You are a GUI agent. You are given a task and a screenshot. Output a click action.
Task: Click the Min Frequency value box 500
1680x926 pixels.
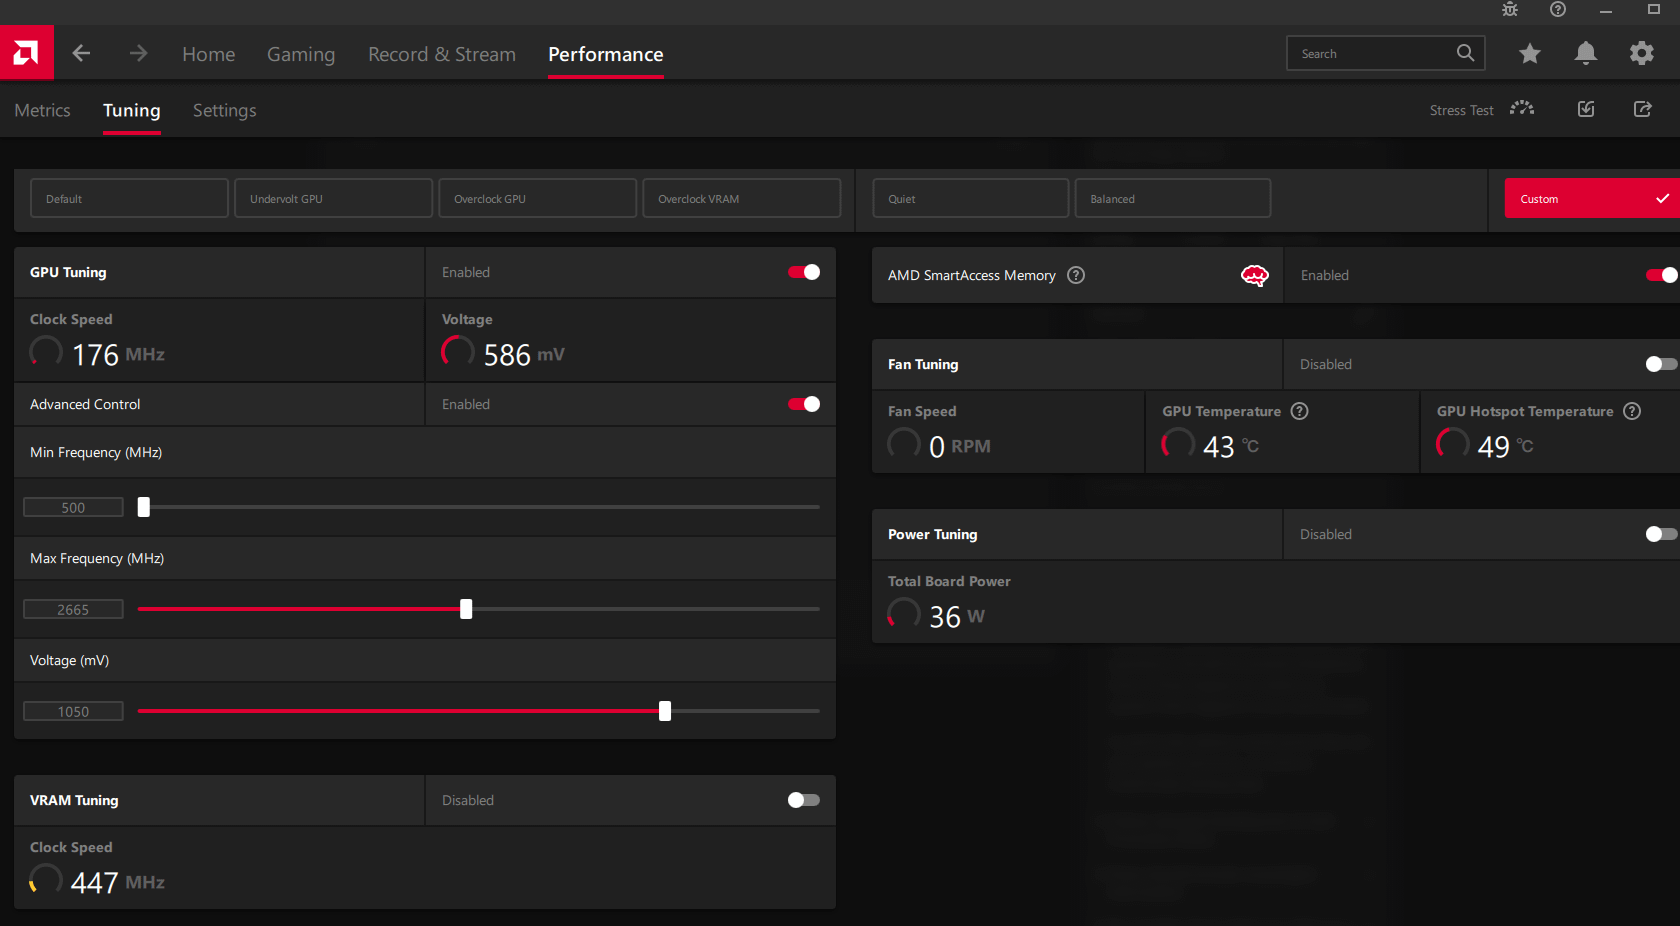point(73,507)
